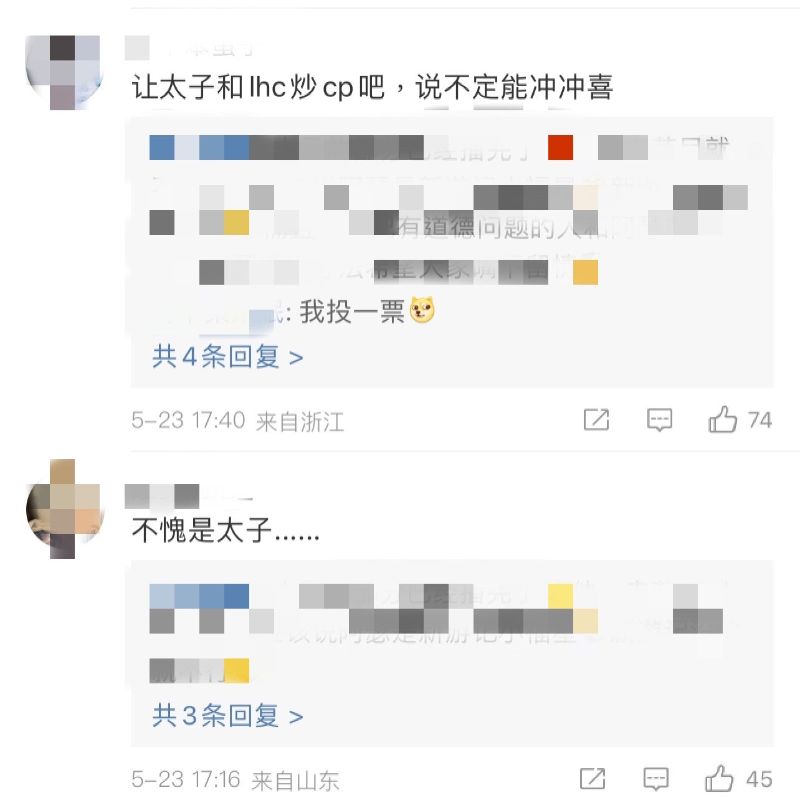Share the comment posted at 17:40

[x=596, y=419]
